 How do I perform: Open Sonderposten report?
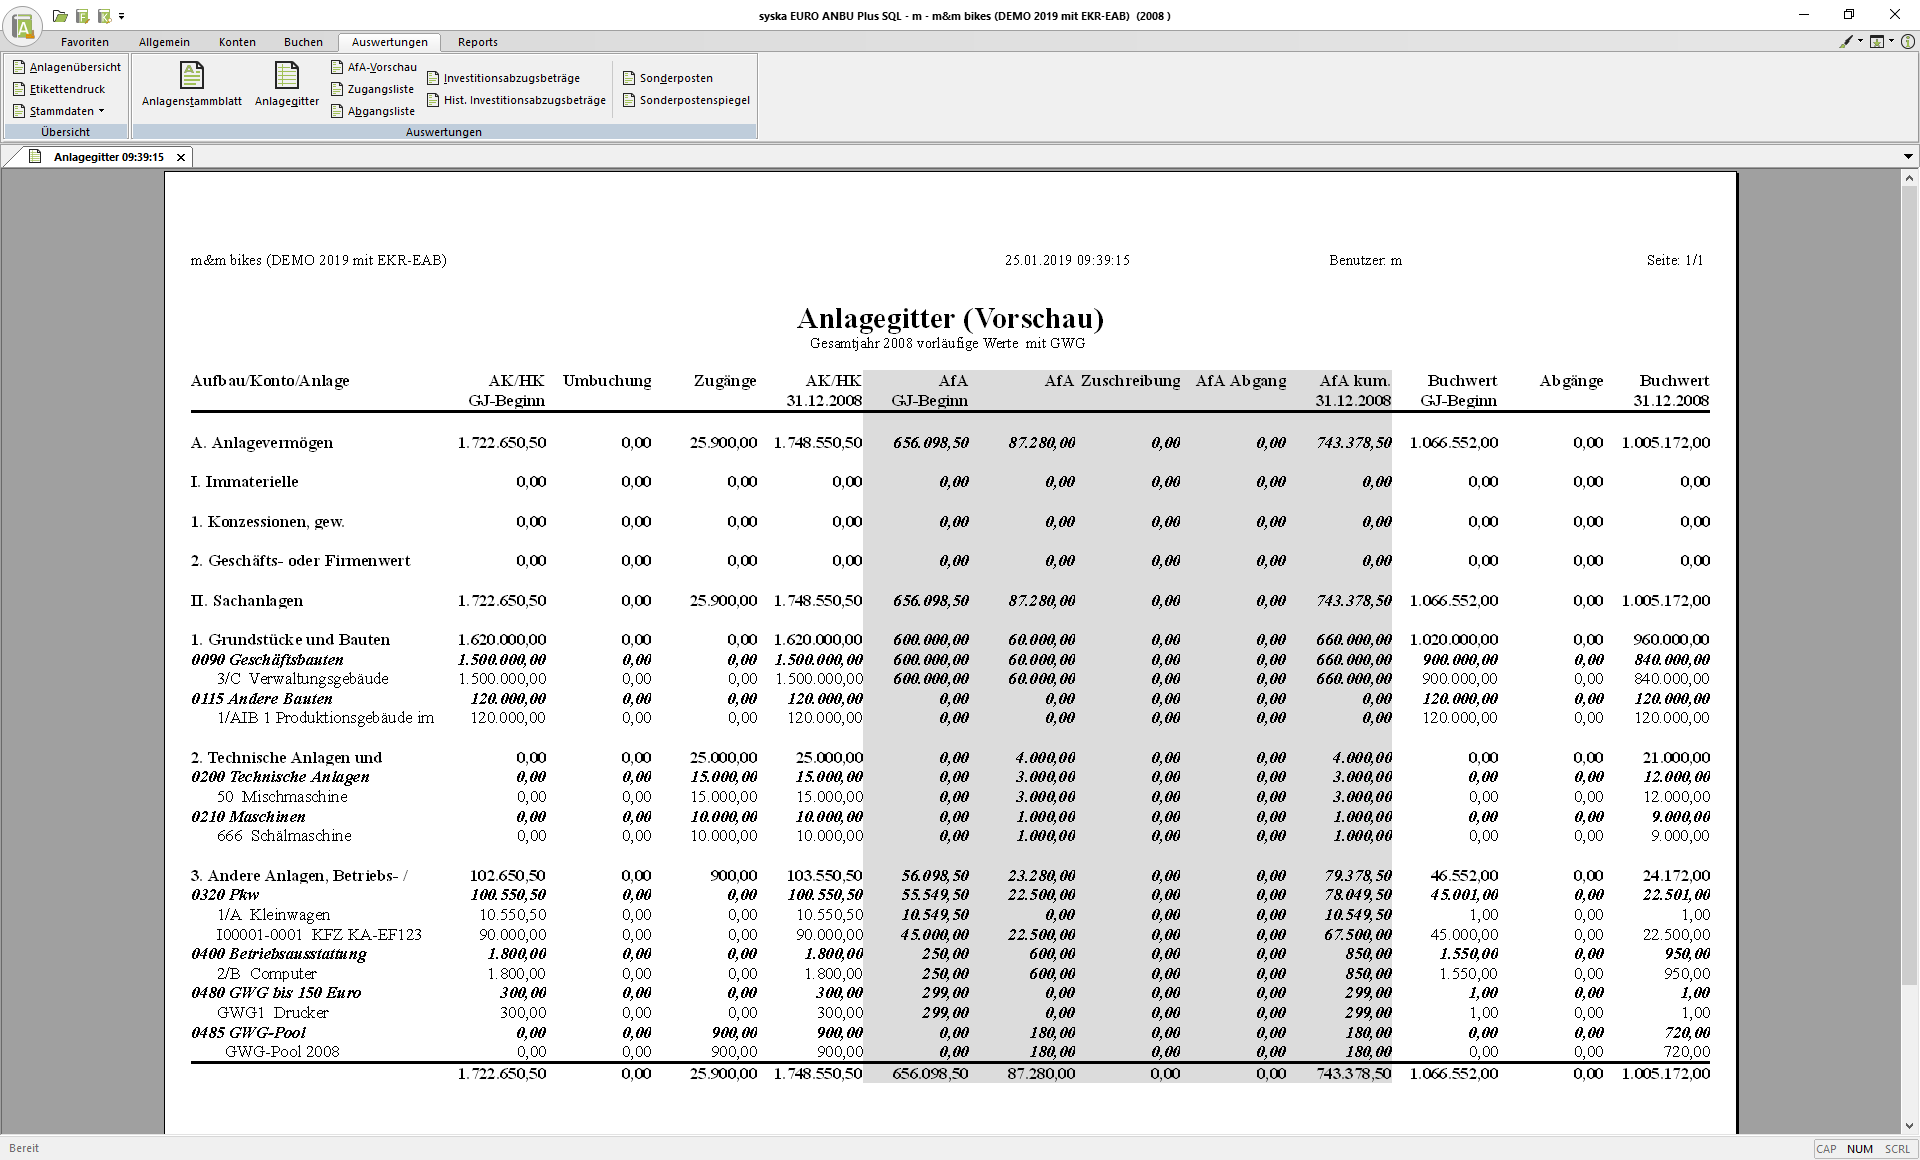coord(668,78)
